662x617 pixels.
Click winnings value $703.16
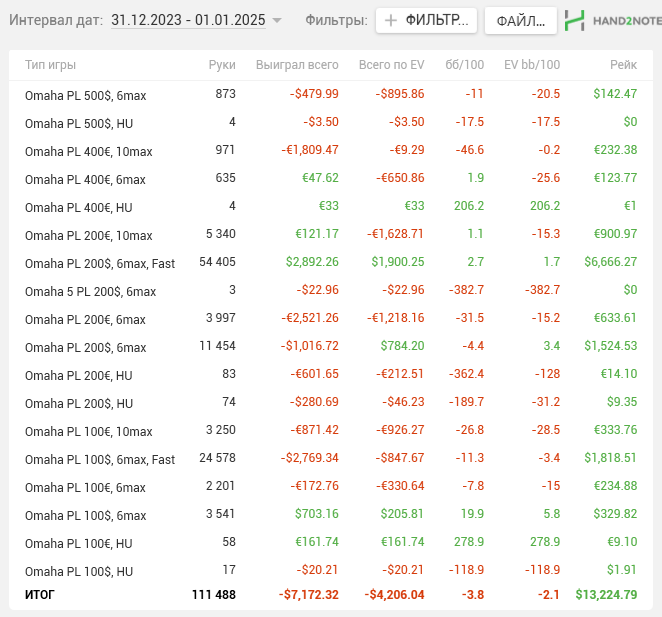click(317, 514)
